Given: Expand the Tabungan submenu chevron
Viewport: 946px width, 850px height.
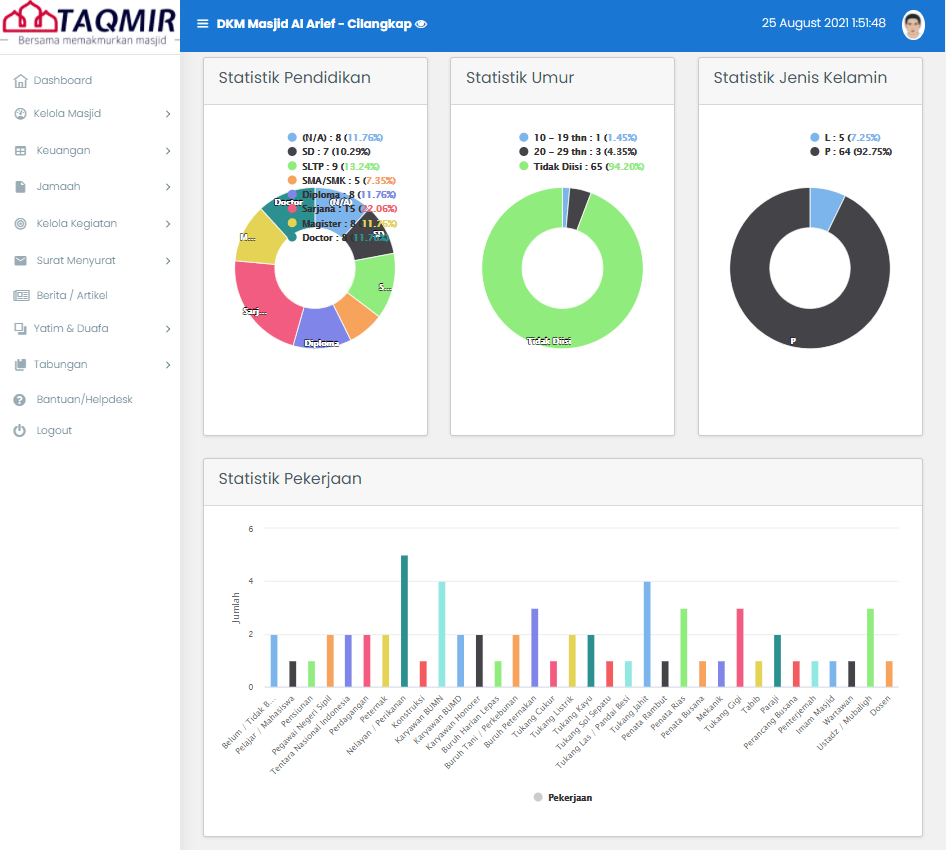Looking at the screenshot, I should (x=168, y=365).
